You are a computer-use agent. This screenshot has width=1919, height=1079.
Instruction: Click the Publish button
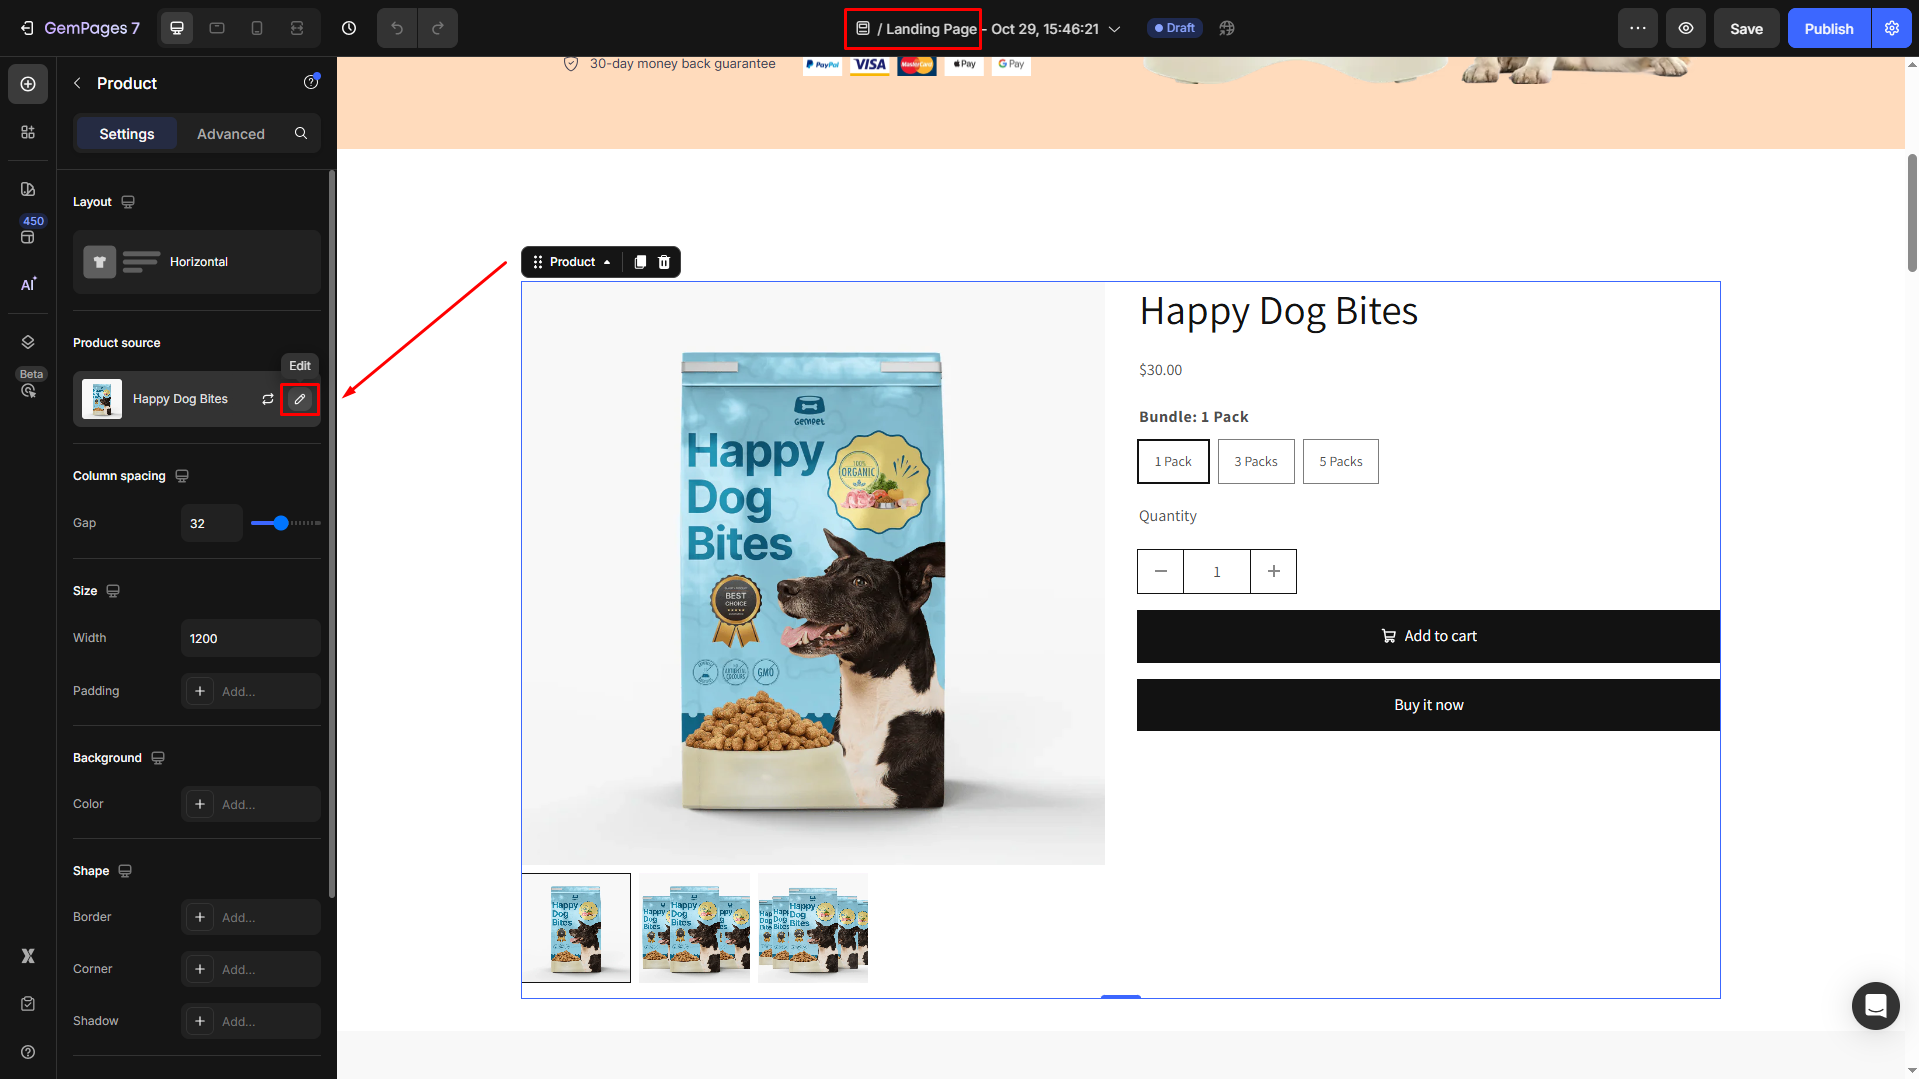tap(1828, 28)
